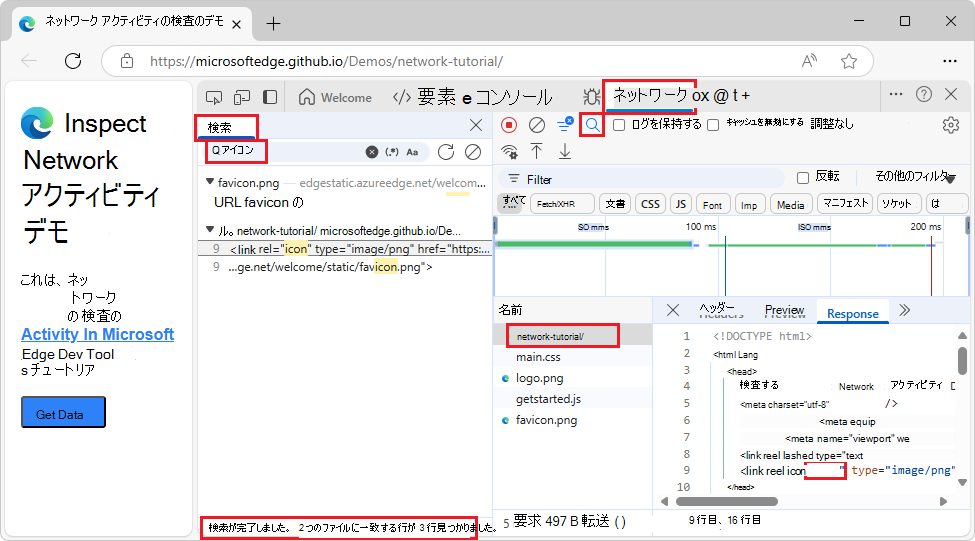
Task: Select the CSS filter
Action: [x=650, y=204]
